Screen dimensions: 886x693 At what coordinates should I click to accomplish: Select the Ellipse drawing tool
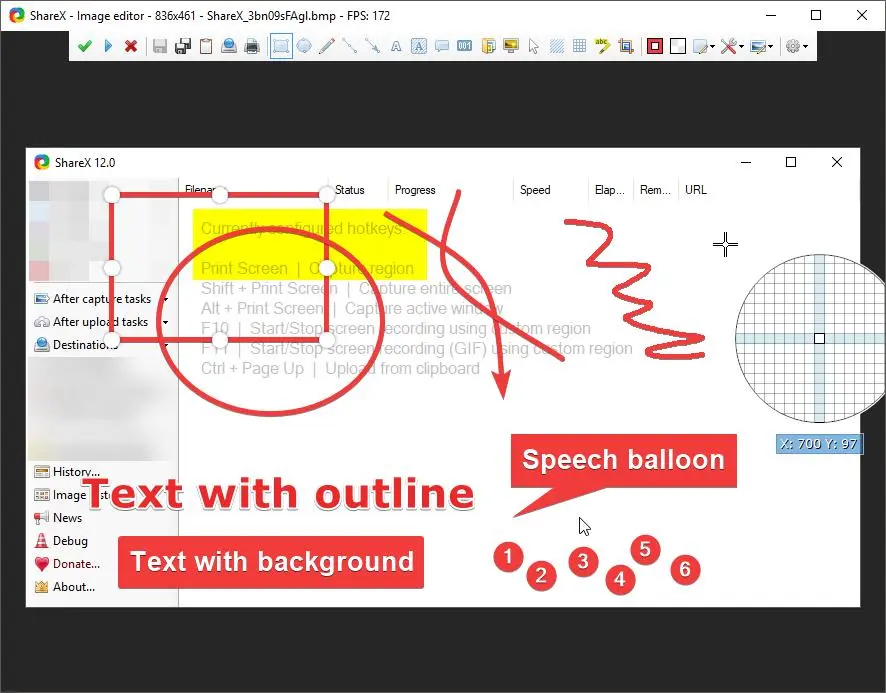click(304, 46)
